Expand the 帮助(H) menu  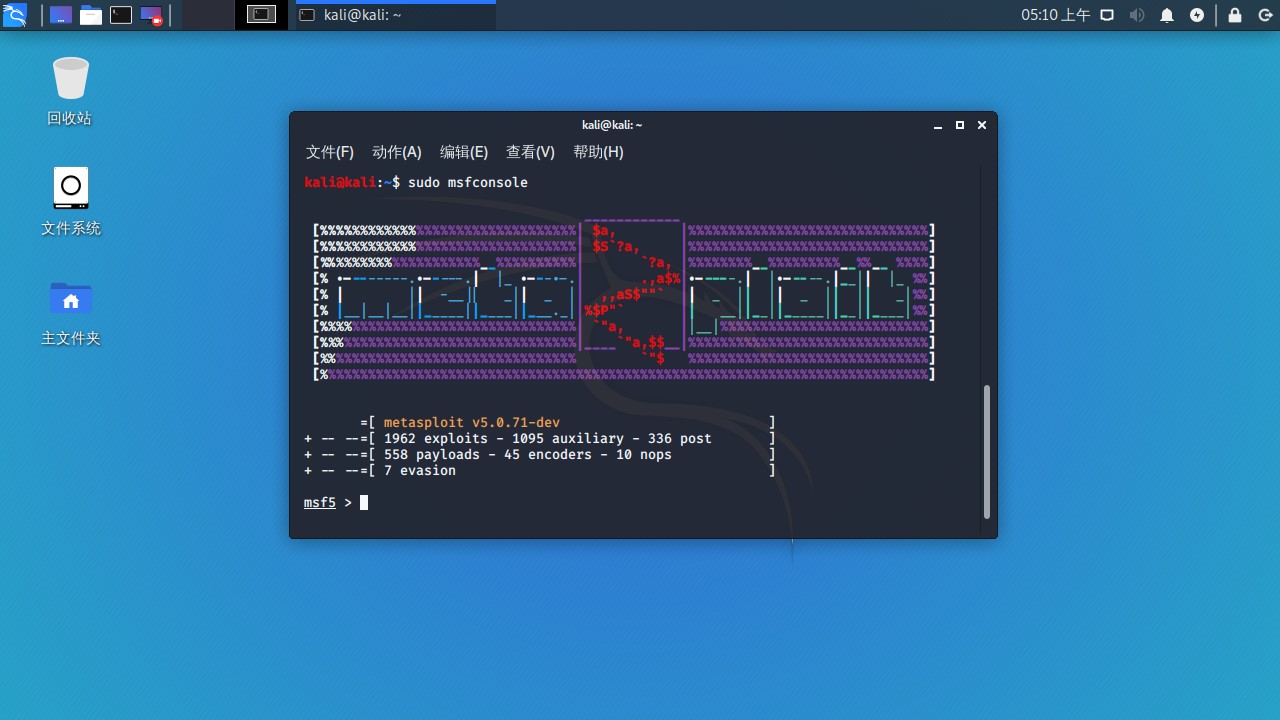598,152
